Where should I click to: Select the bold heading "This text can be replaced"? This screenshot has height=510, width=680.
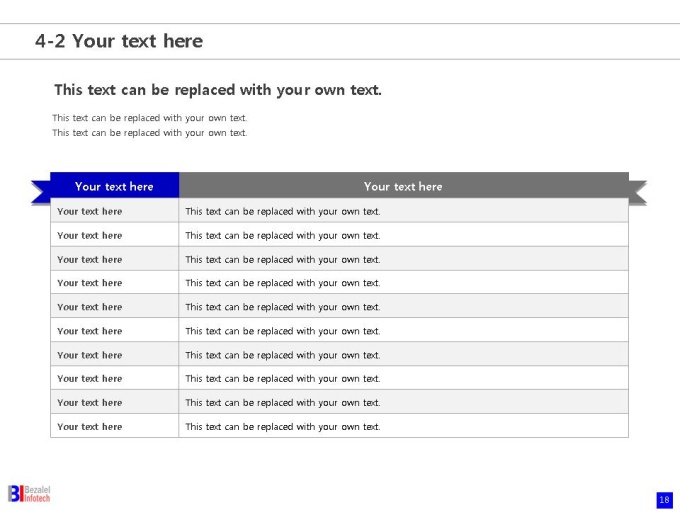(218, 90)
